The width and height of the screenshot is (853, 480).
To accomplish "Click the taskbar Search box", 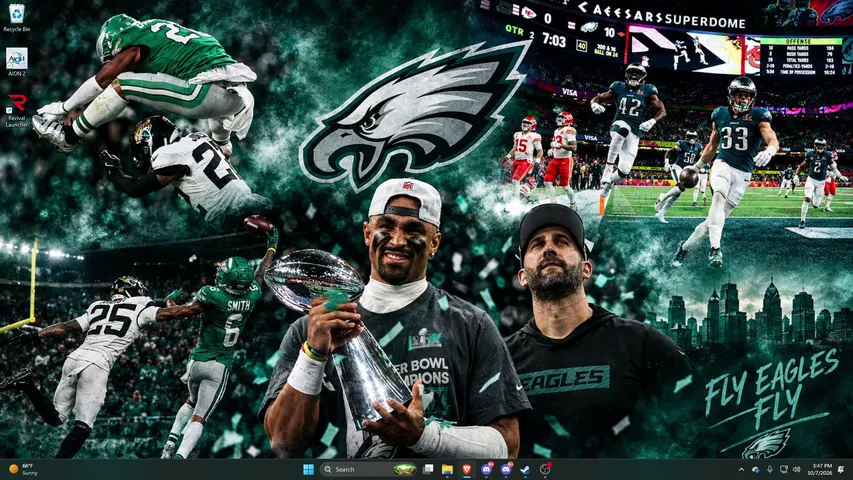I will click(369, 469).
